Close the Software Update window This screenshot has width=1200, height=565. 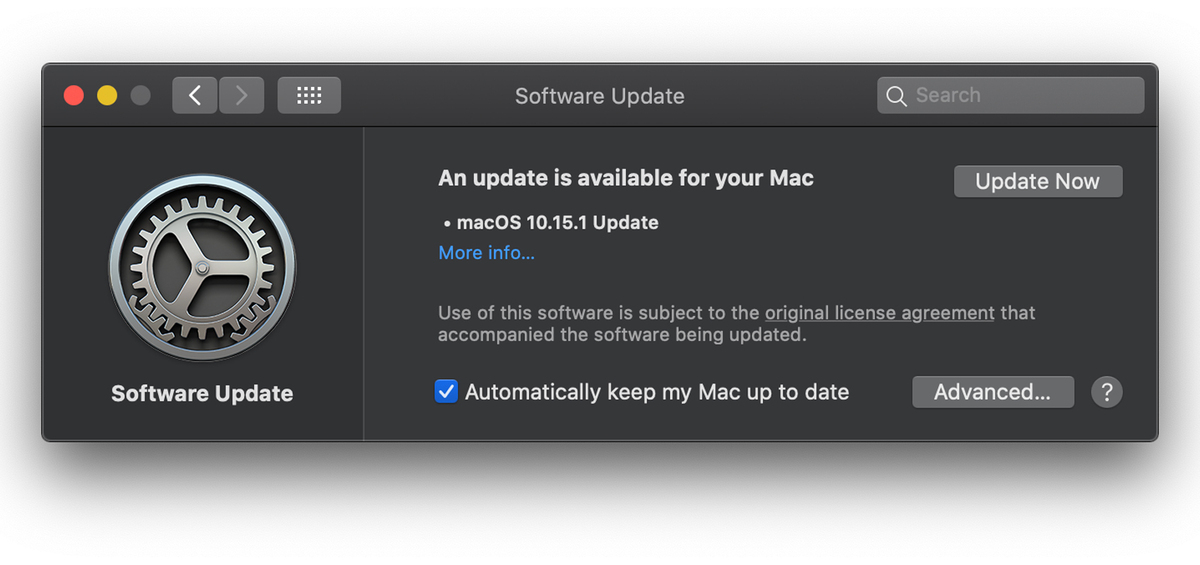coord(74,96)
